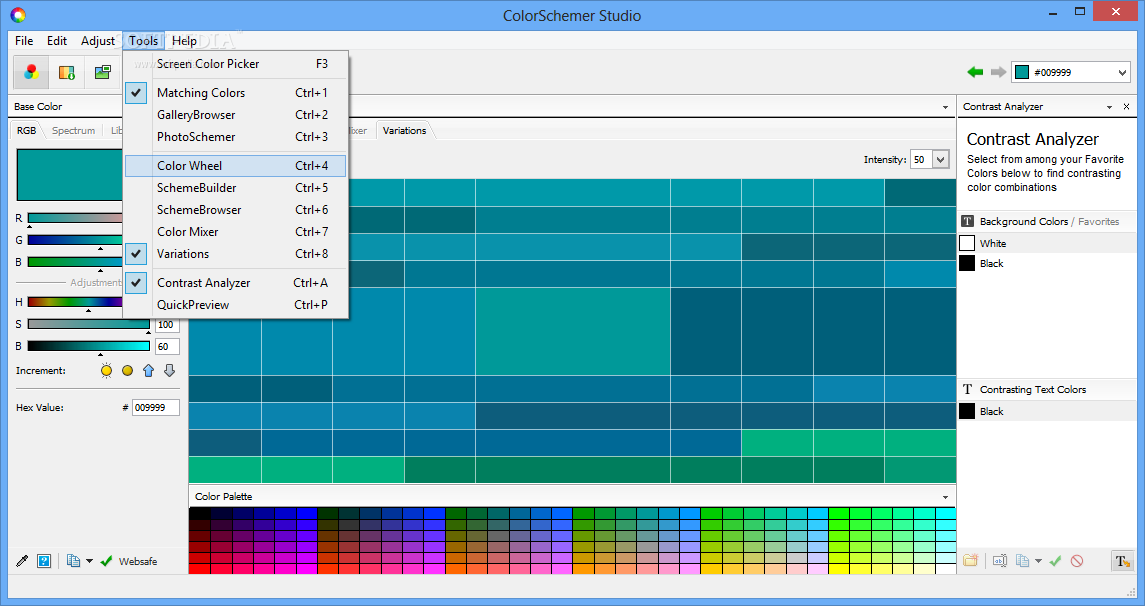
Task: Switch to the Variations tab
Action: (405, 130)
